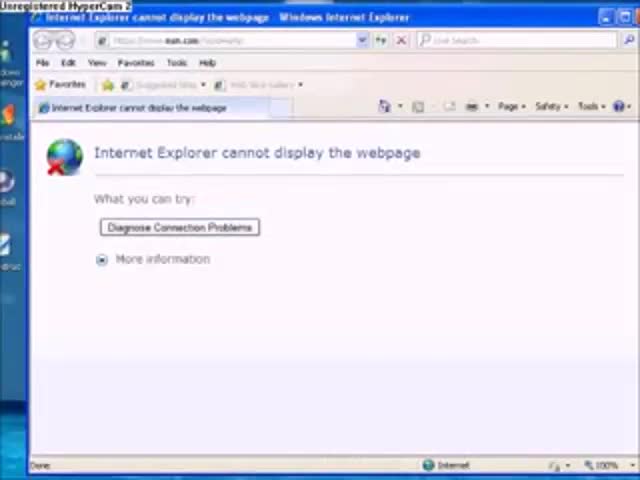640x480 pixels.
Task: Open the Safety dropdown menu
Action: [549, 107]
